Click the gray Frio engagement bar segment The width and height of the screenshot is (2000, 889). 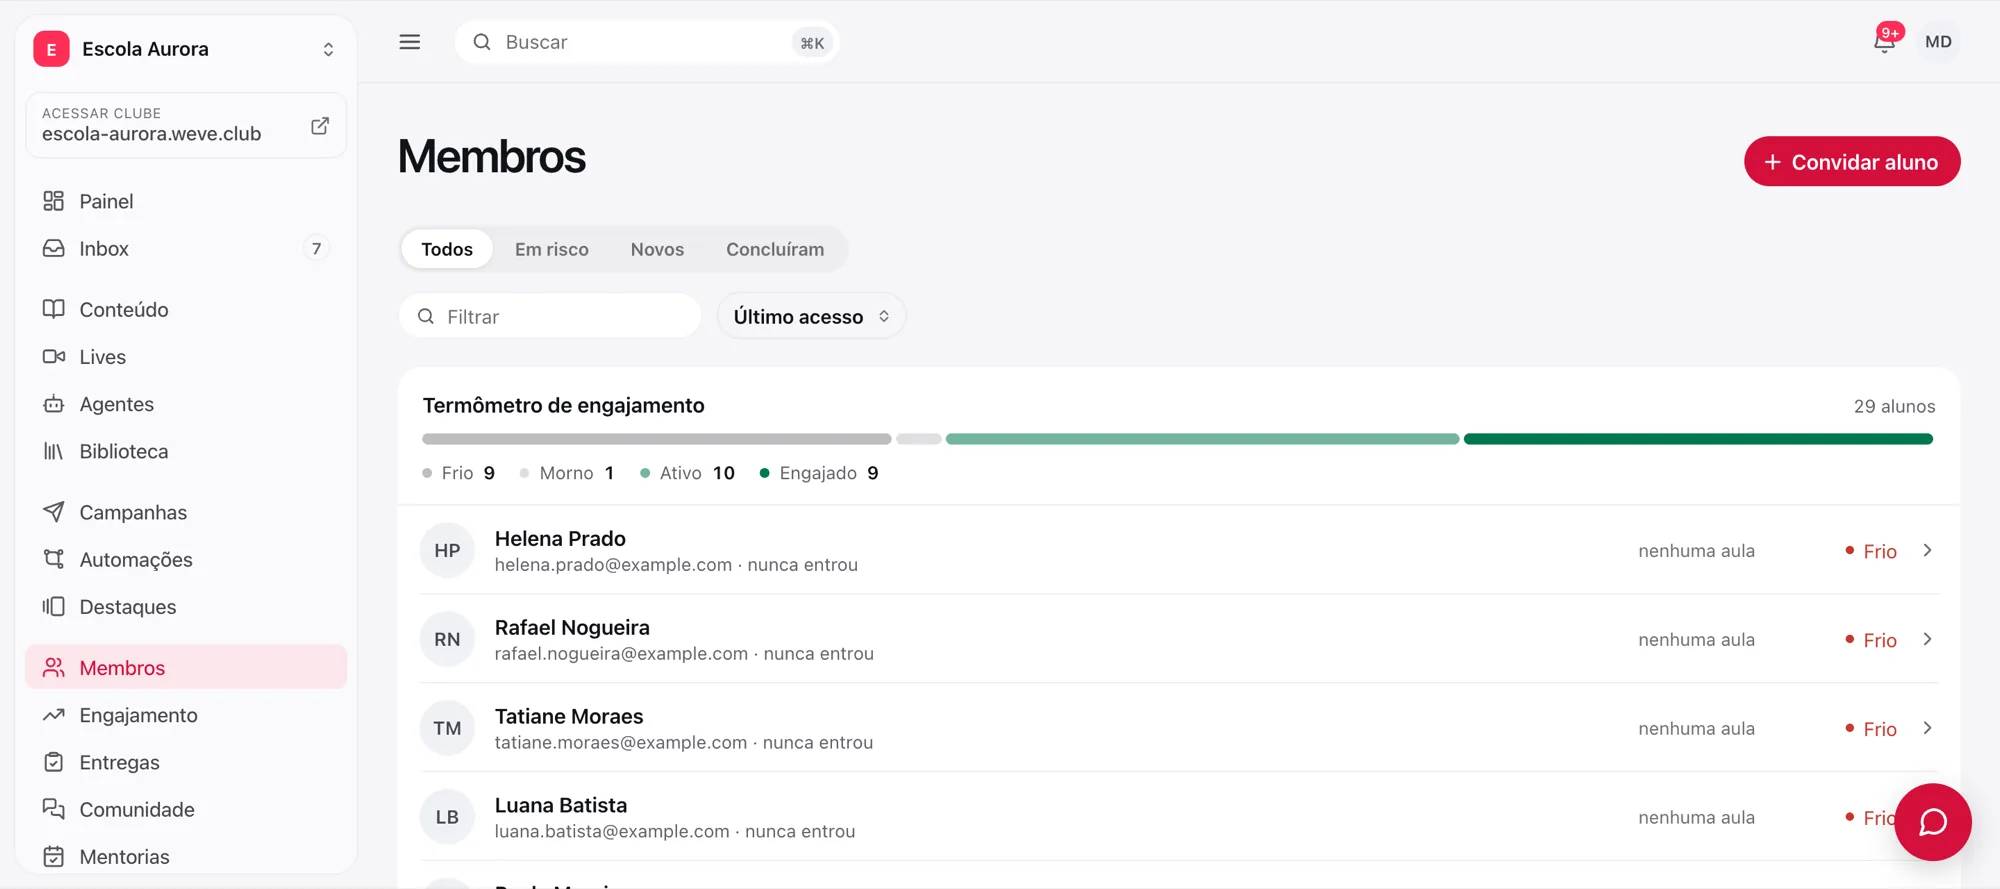point(656,439)
